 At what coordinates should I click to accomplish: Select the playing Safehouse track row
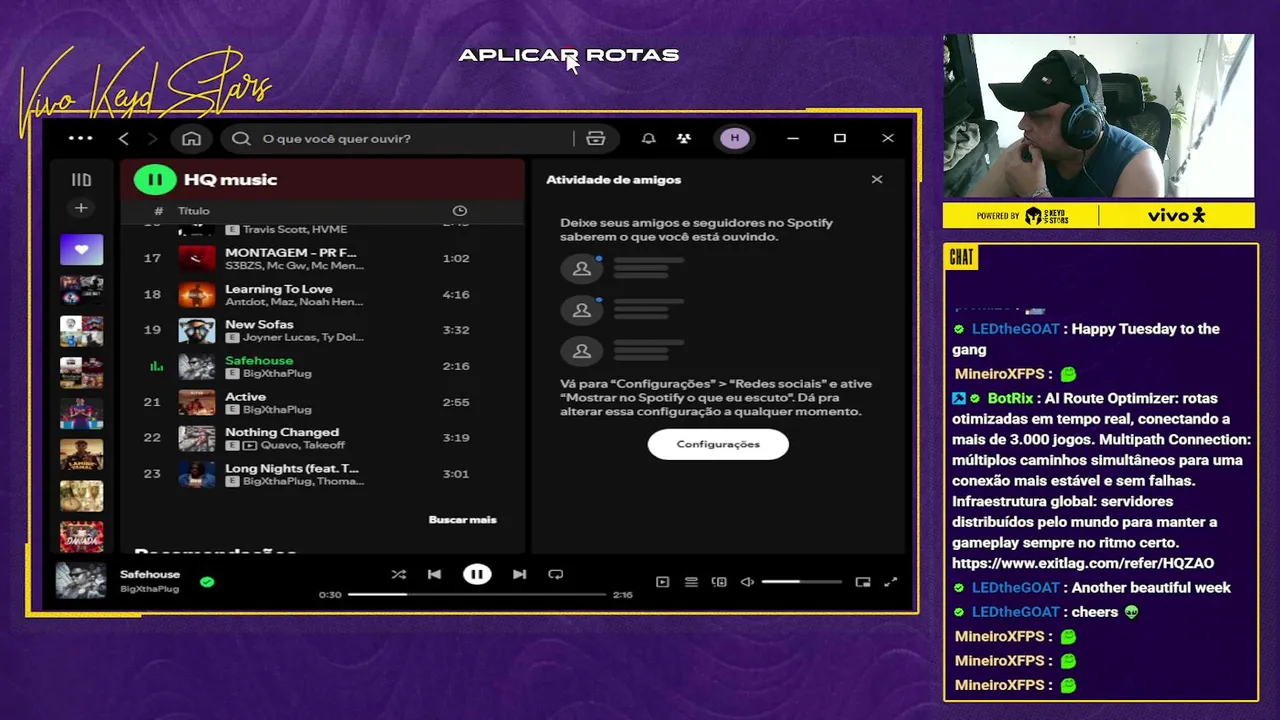click(322, 366)
